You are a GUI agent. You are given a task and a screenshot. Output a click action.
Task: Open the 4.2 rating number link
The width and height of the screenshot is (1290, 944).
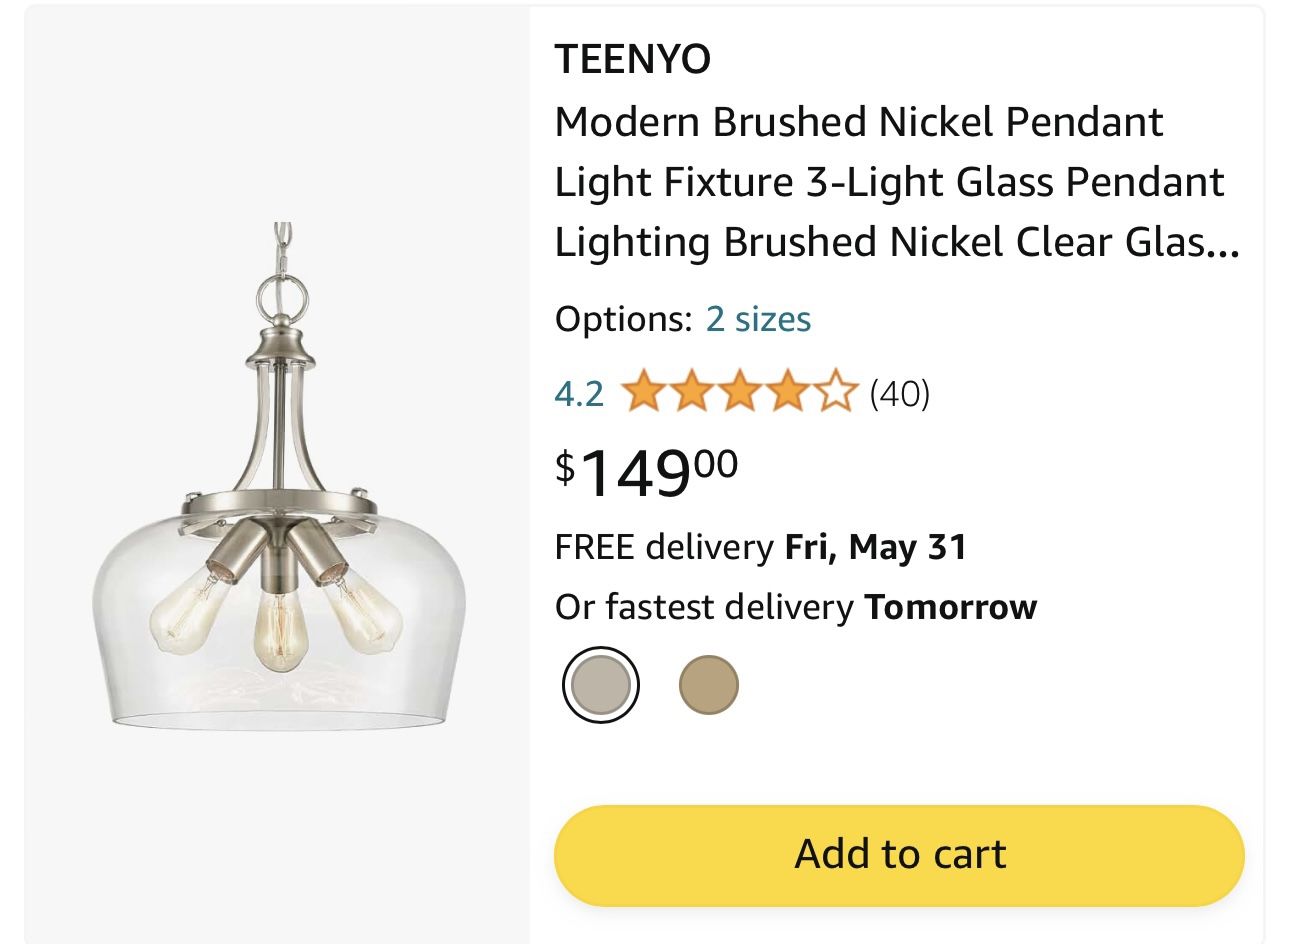(x=579, y=394)
